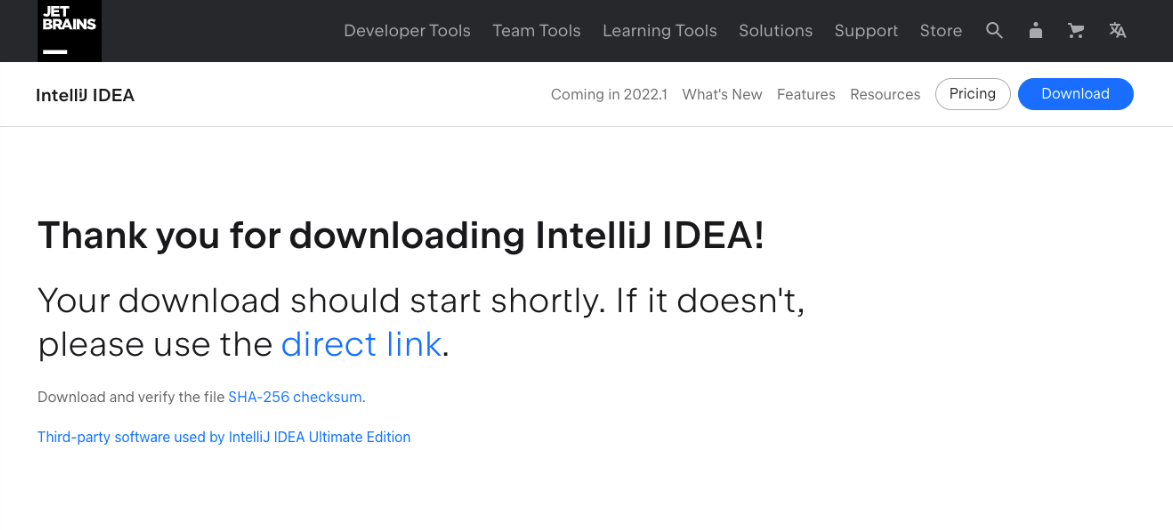Open the SHA-256 checksum link
The height and width of the screenshot is (530, 1173).
295,397
